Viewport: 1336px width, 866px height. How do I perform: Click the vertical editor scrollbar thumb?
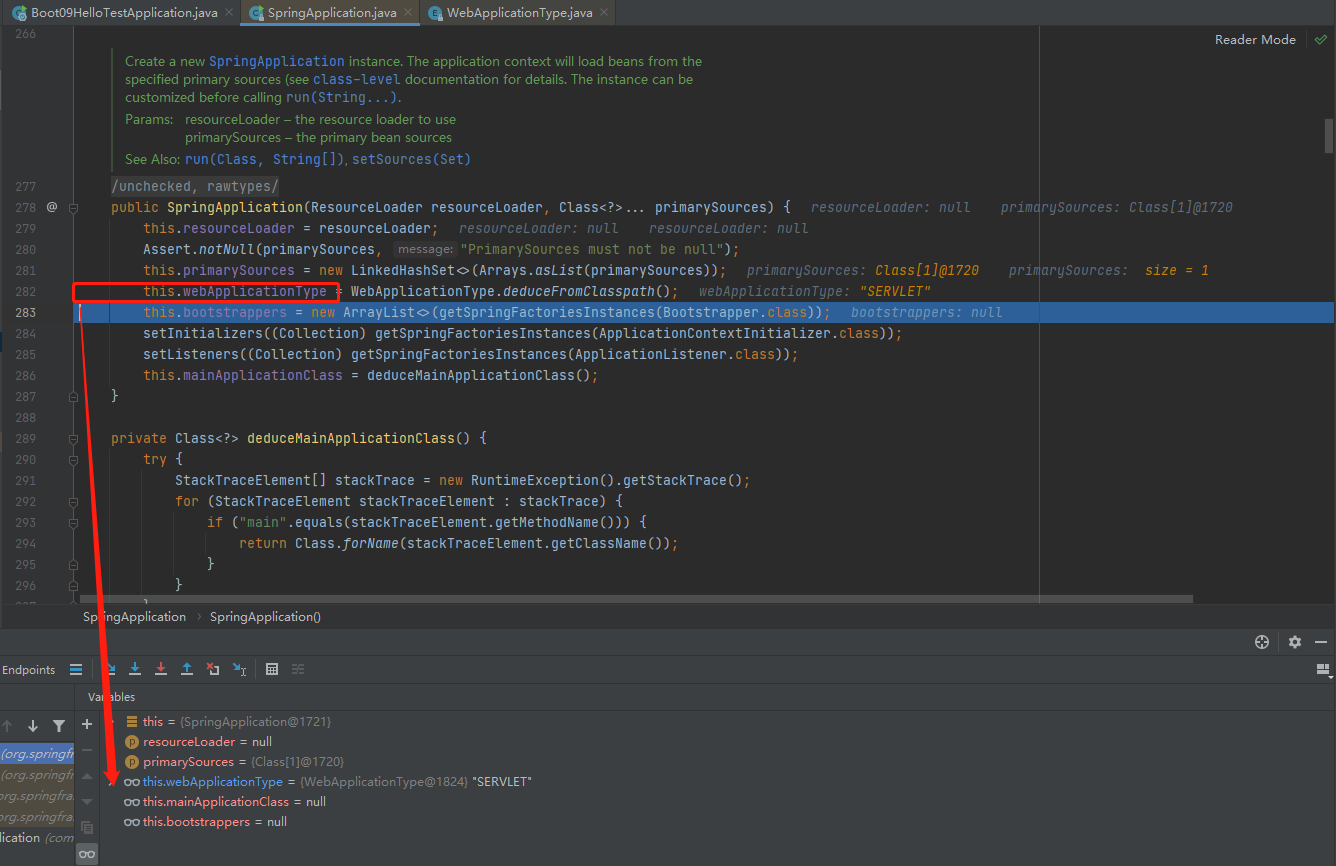point(1329,134)
